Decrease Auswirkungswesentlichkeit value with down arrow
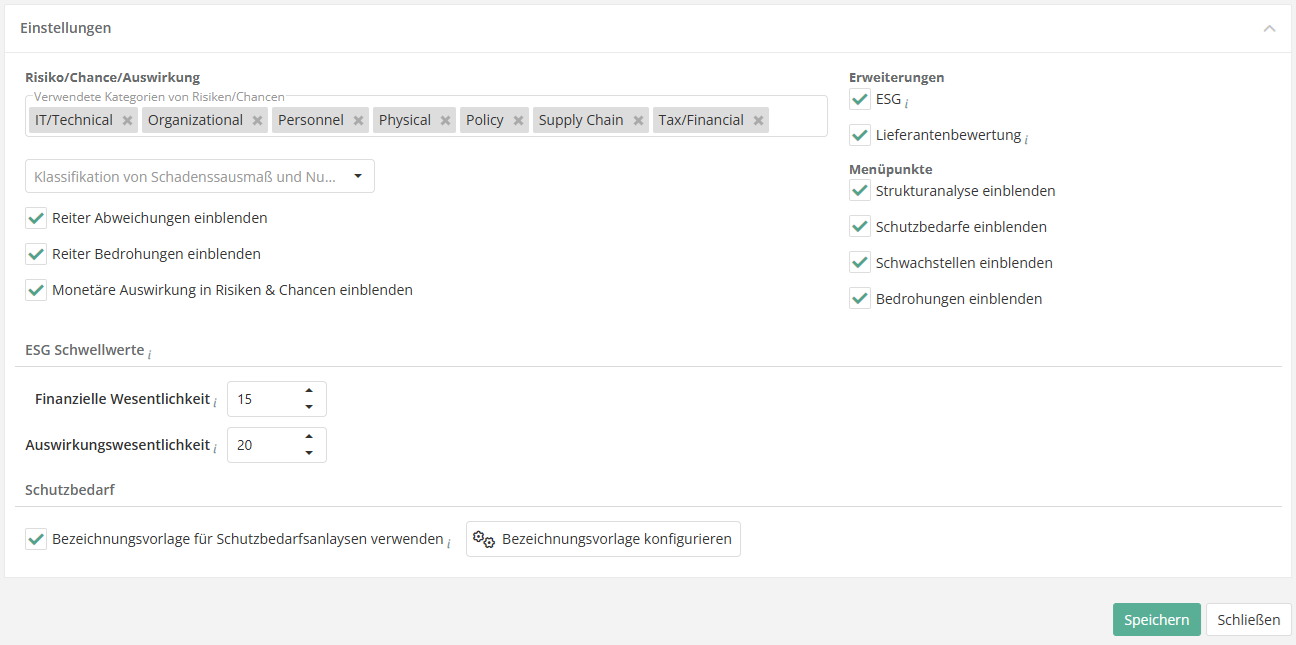 [309, 453]
